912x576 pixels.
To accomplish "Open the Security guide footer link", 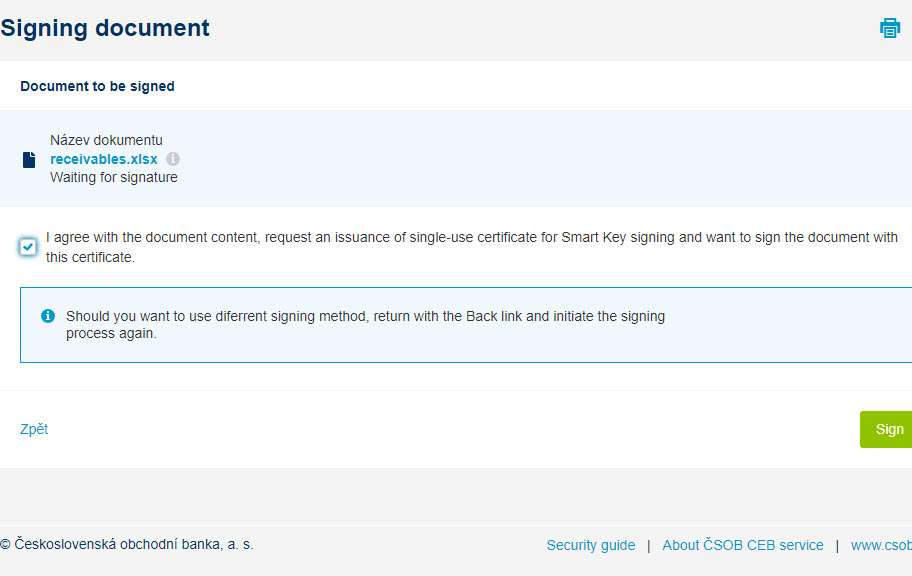I will (590, 545).
